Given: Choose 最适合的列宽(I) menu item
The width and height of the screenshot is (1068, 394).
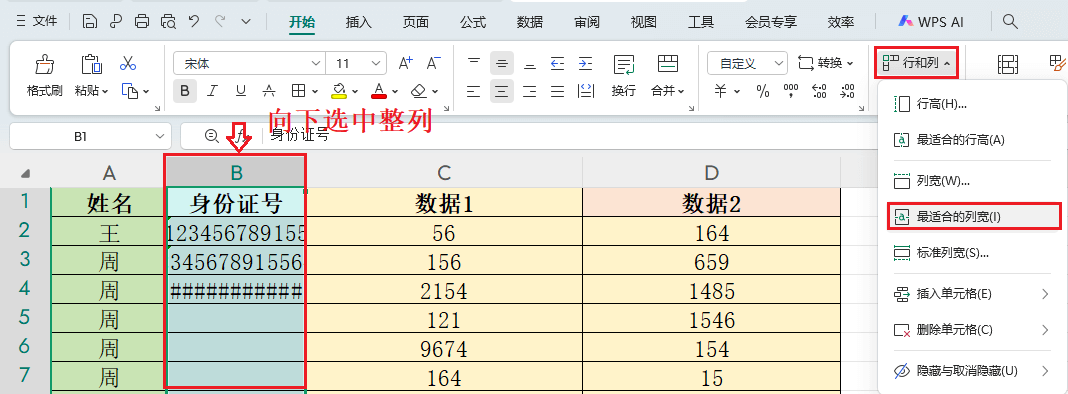Looking at the screenshot, I should click(x=974, y=216).
